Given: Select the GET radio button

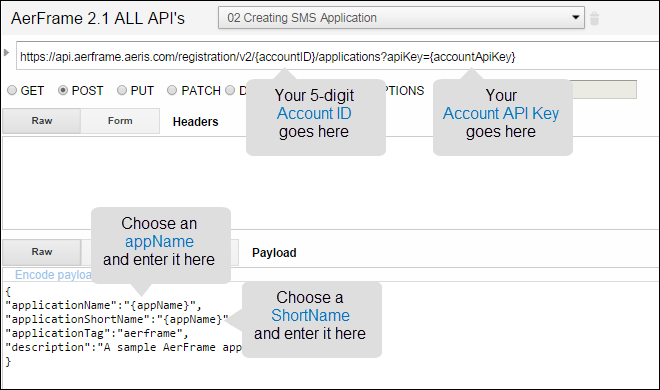Looking at the screenshot, I should 12,90.
